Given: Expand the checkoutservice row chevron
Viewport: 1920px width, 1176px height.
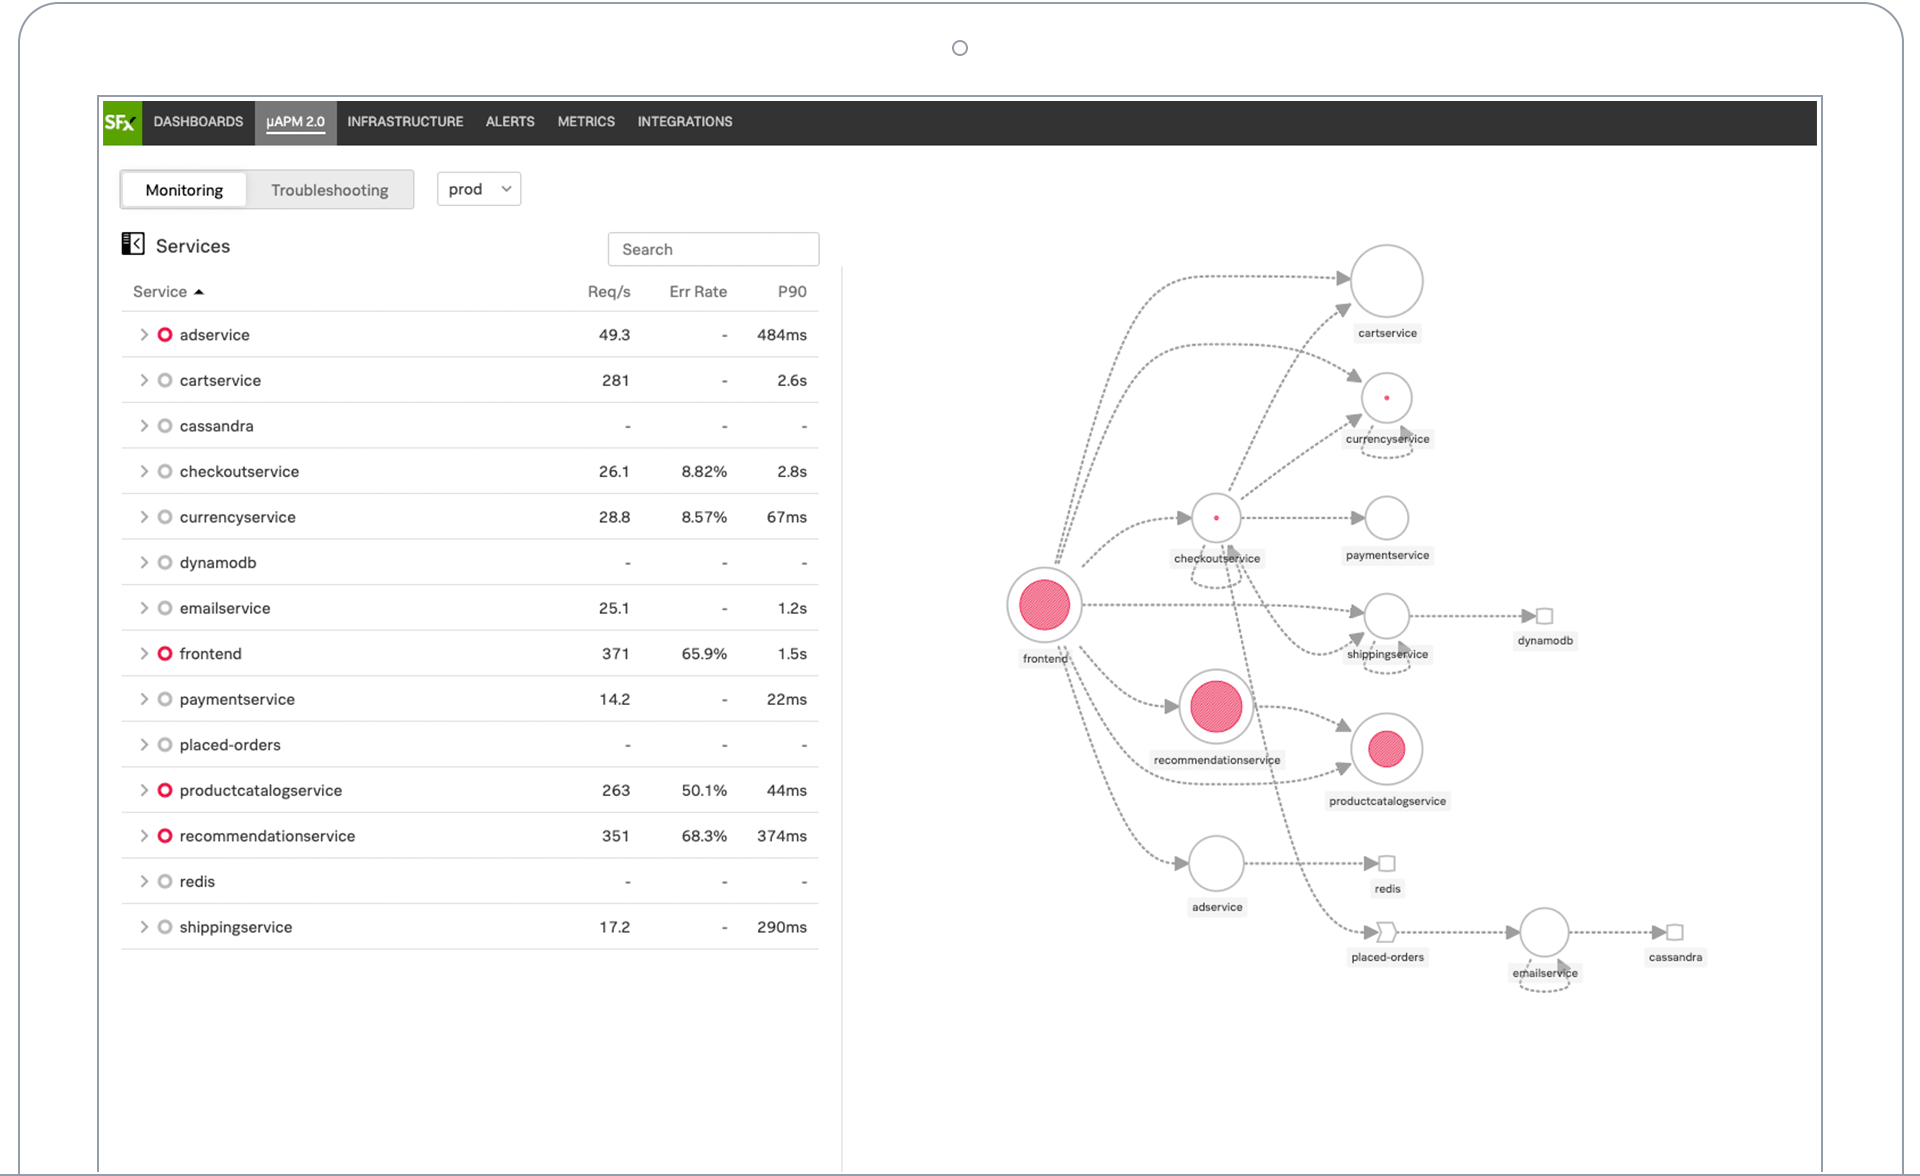Looking at the screenshot, I should [144, 472].
